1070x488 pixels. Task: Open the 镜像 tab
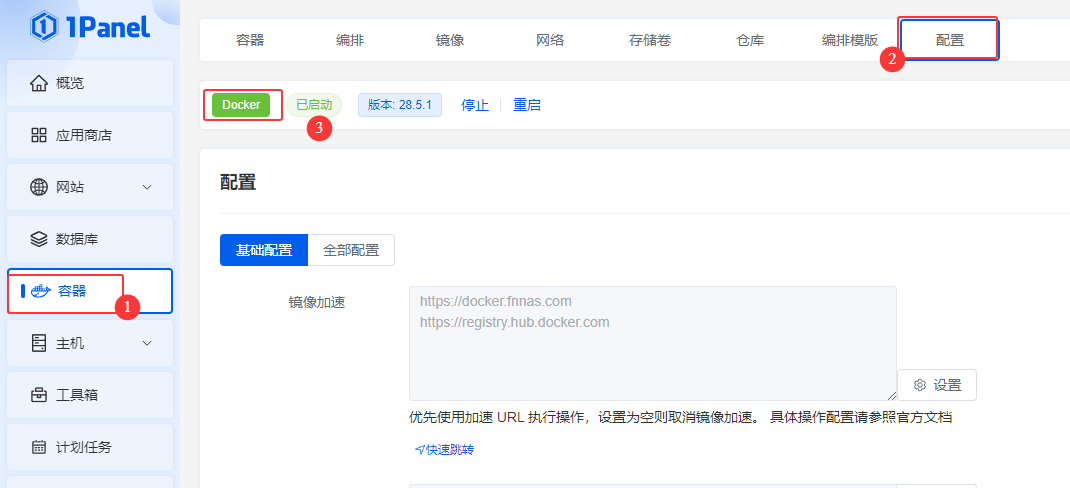pyautogui.click(x=450, y=40)
